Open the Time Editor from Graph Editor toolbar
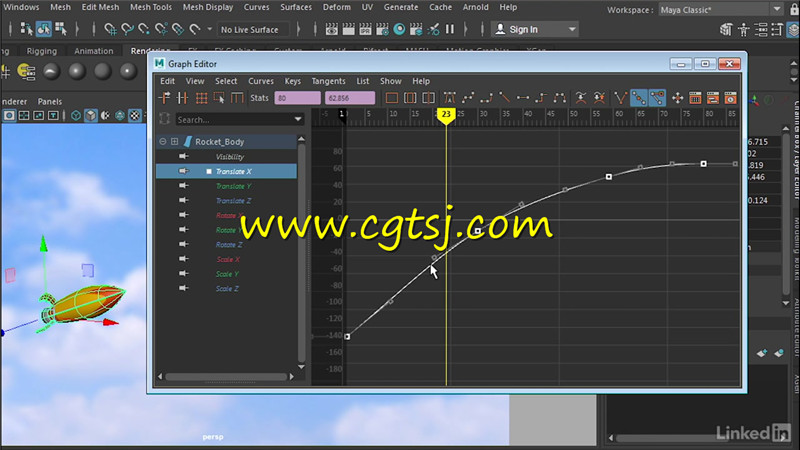This screenshot has width=800, height=450. pyautogui.click(x=731, y=98)
